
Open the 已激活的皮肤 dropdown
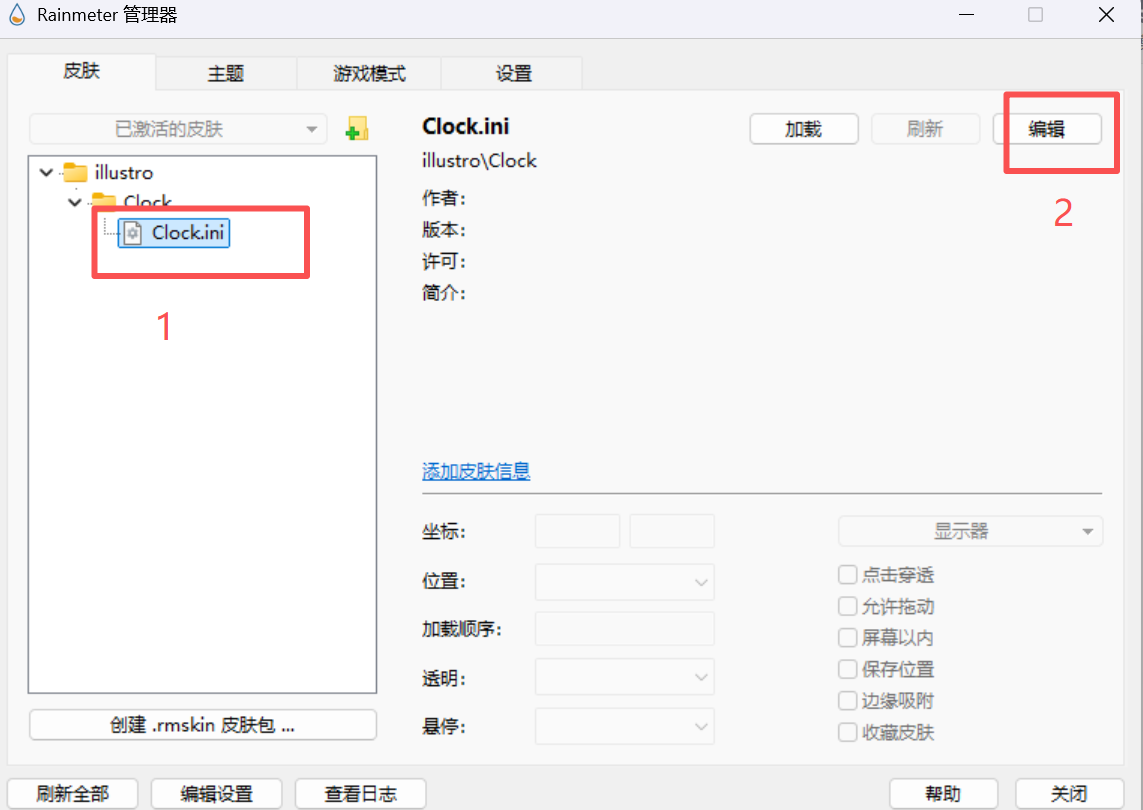click(178, 129)
